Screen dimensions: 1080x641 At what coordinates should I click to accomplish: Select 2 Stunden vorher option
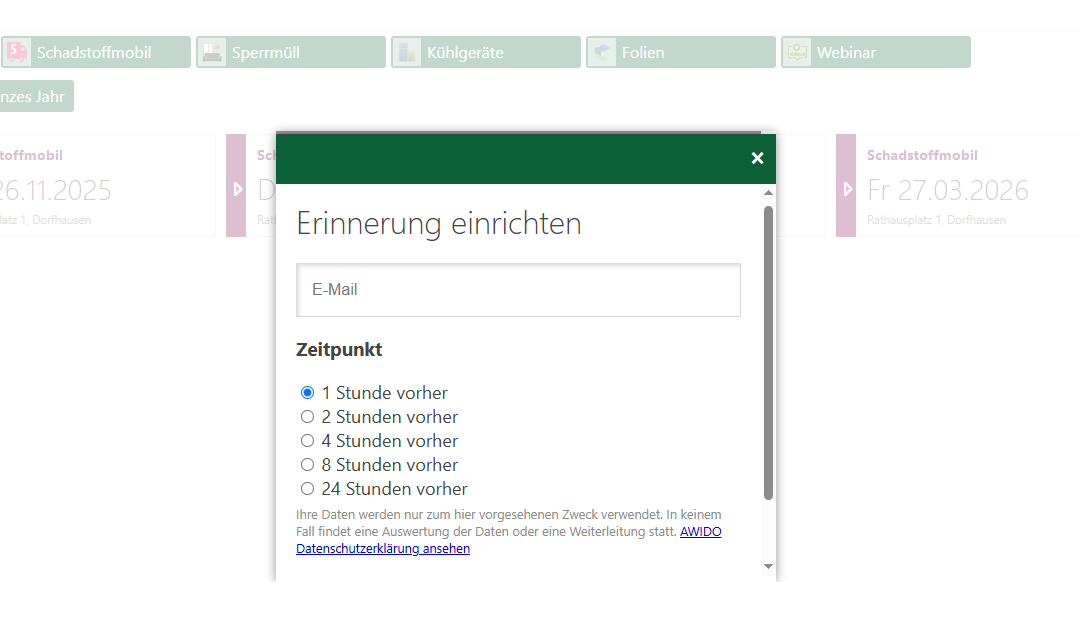click(308, 417)
